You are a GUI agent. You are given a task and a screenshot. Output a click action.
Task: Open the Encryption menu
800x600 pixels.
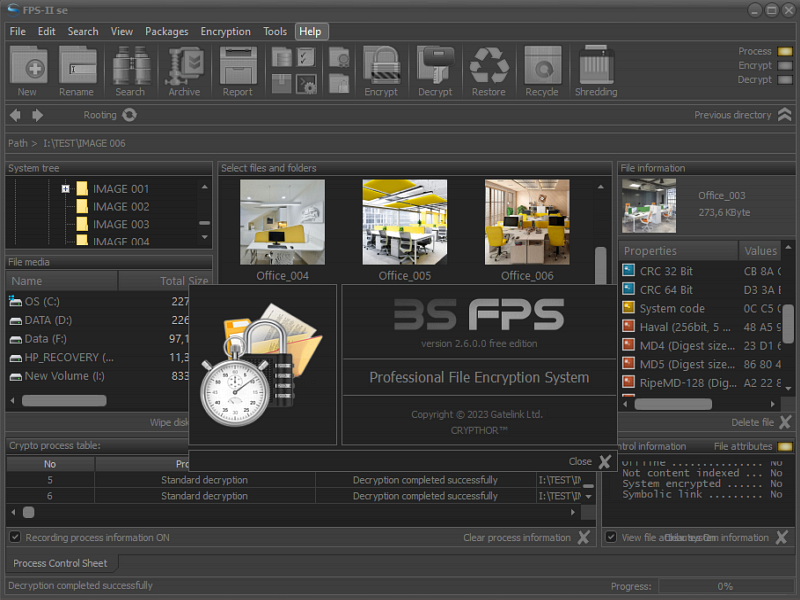[225, 31]
